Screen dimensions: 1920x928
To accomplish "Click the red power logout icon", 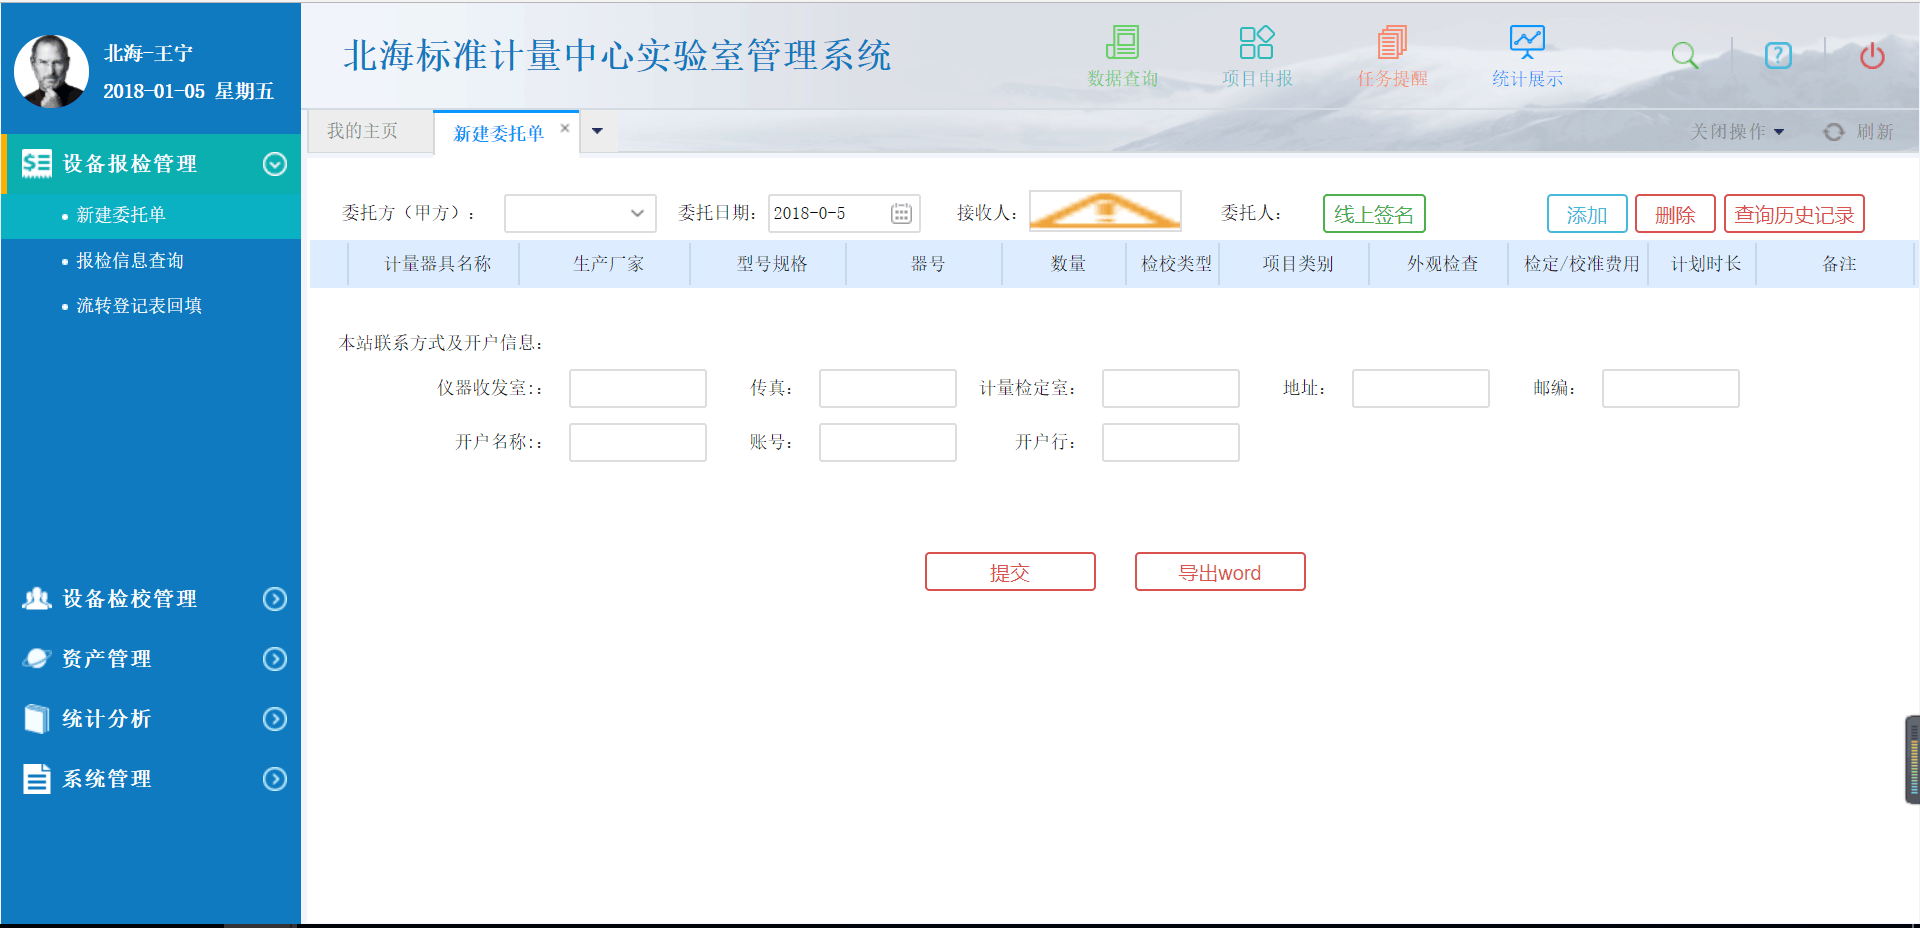I will click(x=1872, y=55).
